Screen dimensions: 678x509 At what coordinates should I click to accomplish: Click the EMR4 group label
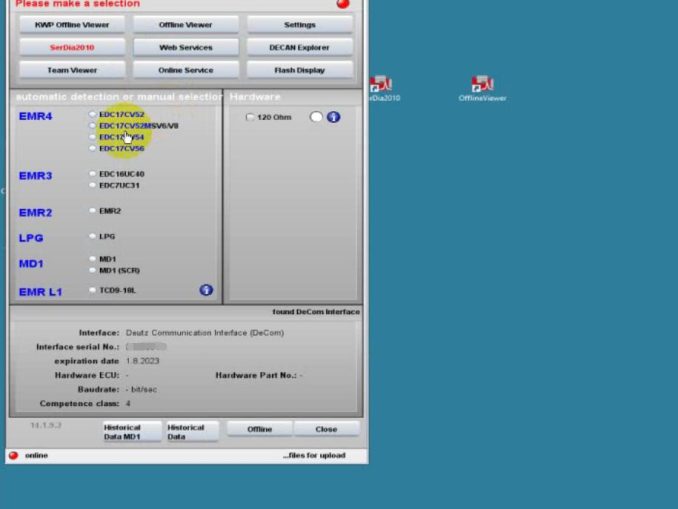click(35, 116)
